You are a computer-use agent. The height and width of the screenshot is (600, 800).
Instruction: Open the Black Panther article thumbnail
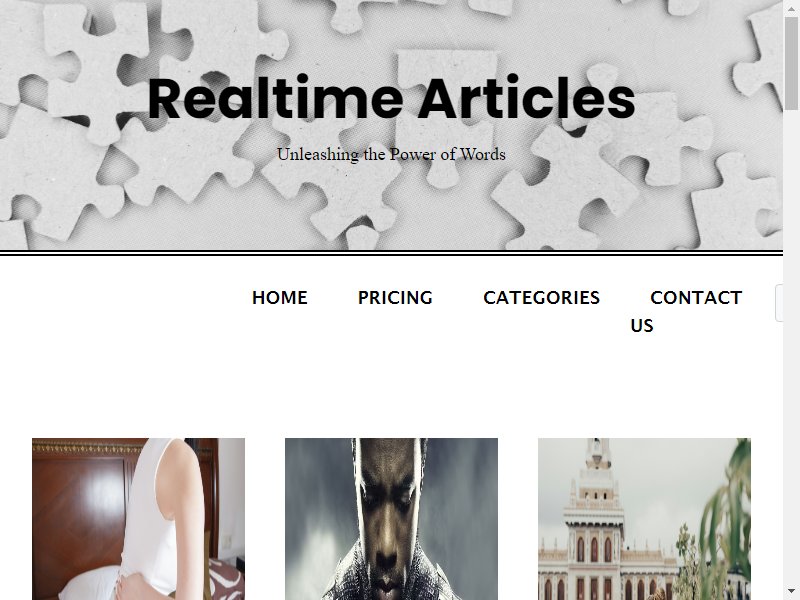[x=391, y=519]
